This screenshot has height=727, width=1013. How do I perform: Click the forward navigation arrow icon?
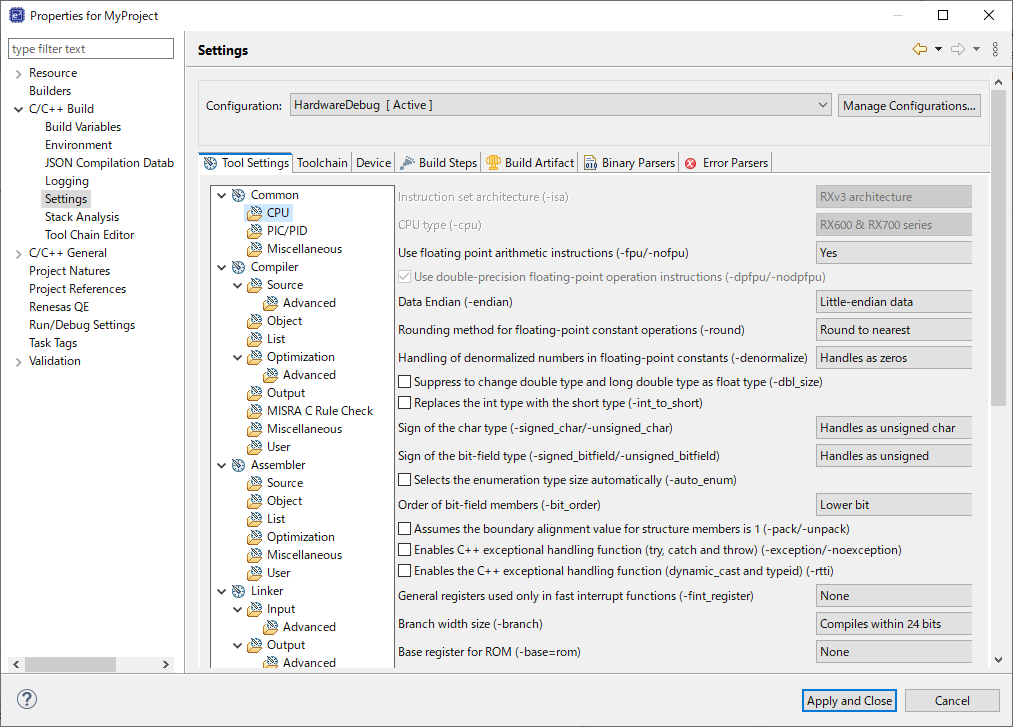click(x=958, y=49)
